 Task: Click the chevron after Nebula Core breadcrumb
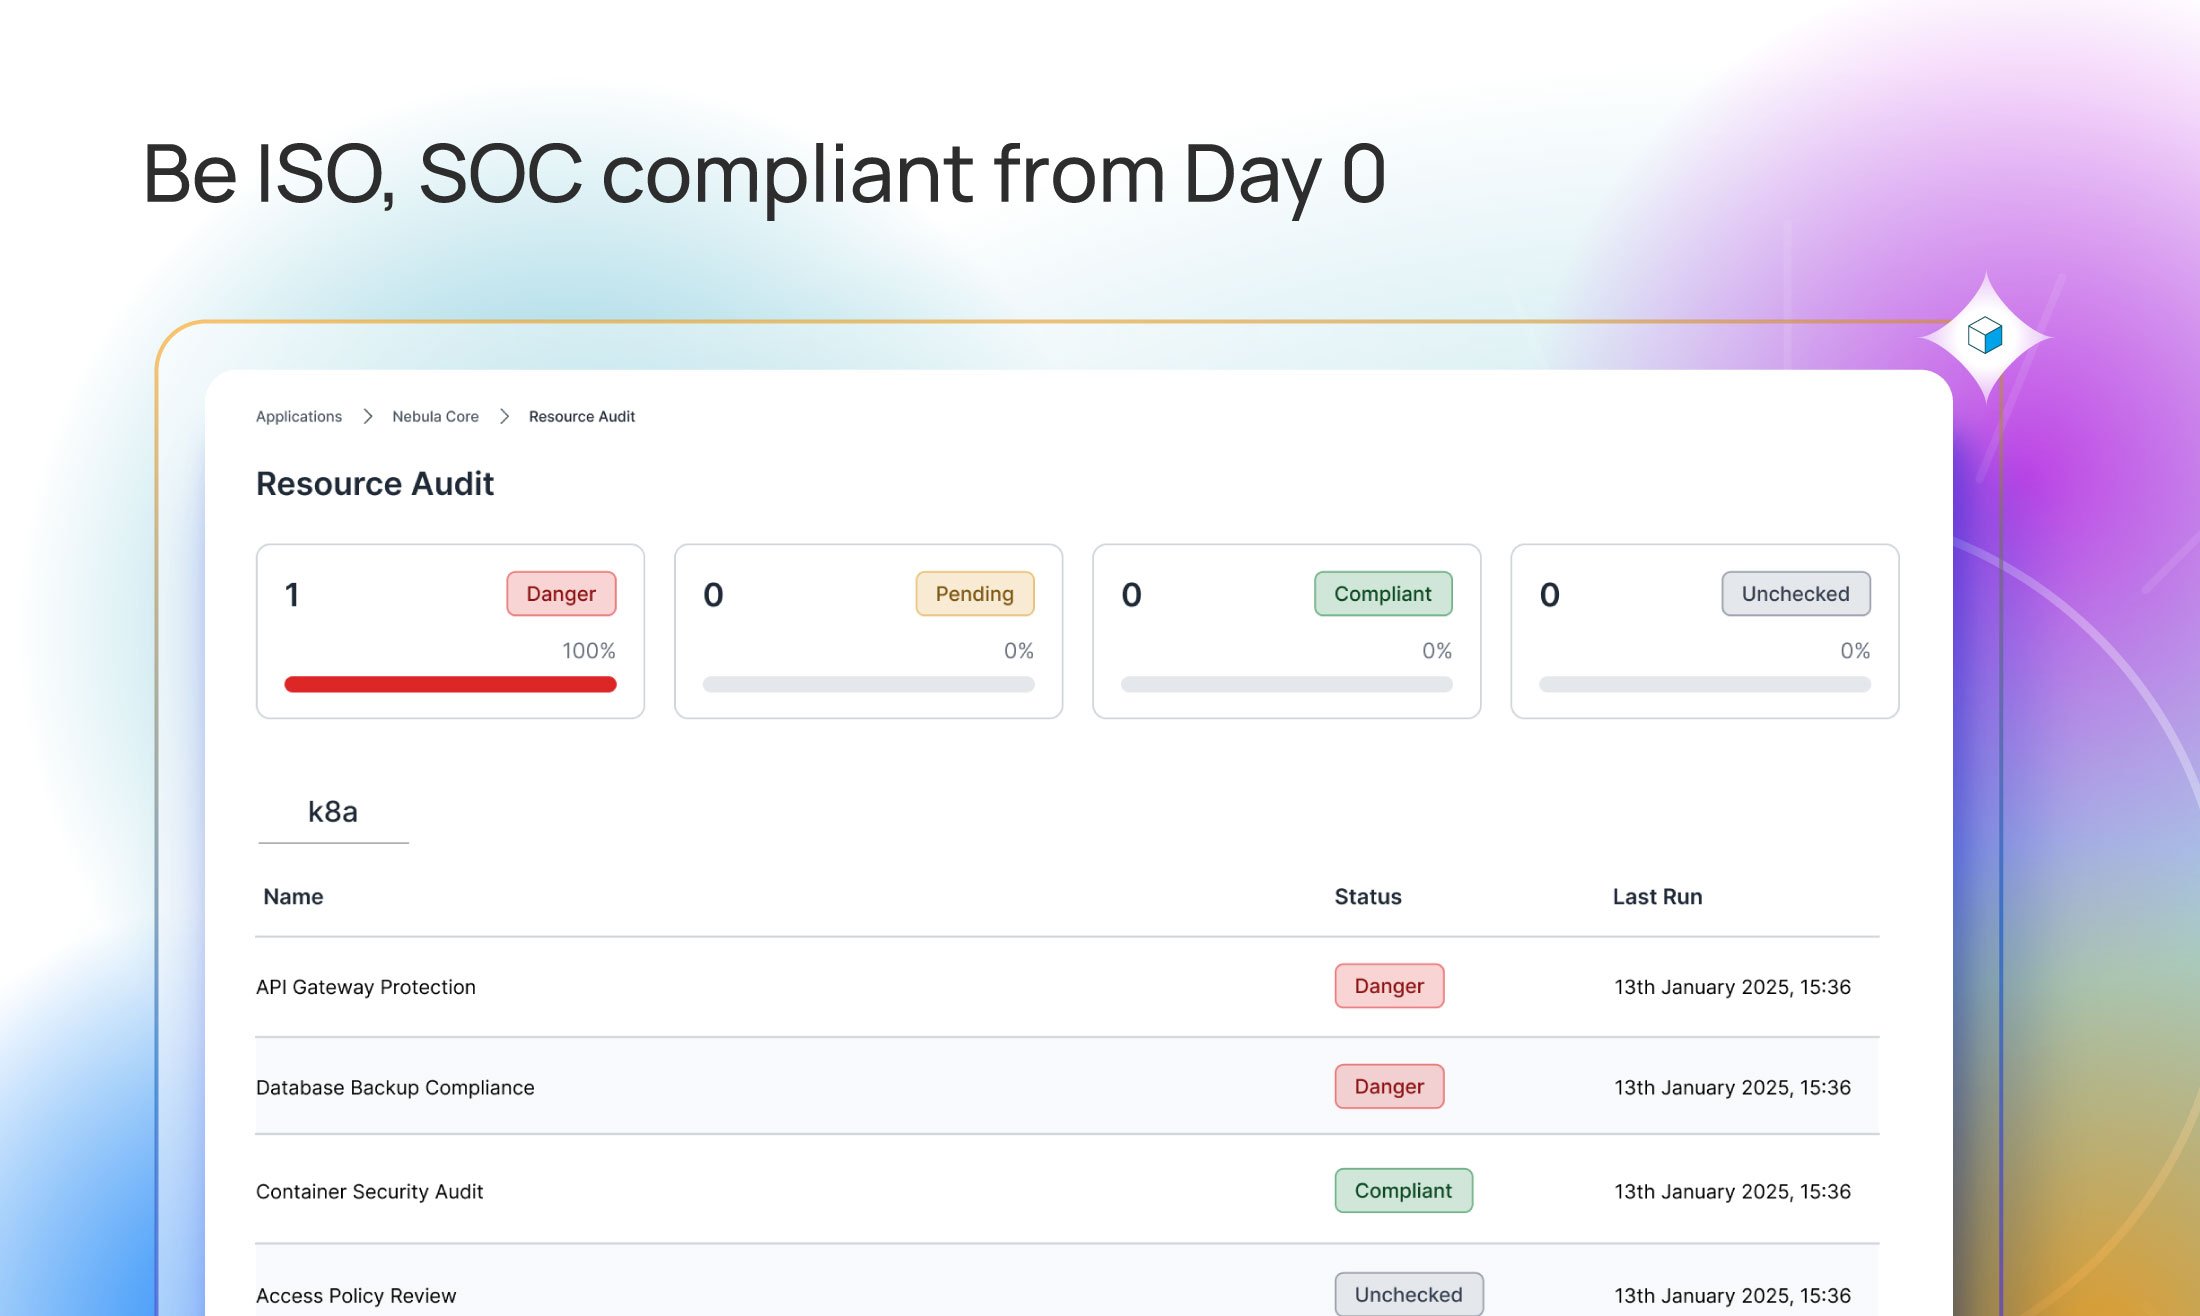pos(505,416)
